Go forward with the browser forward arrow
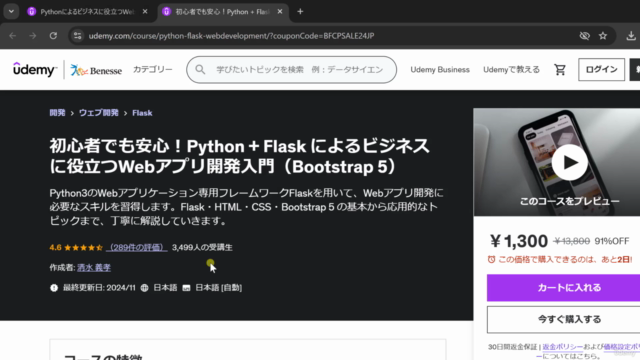Viewport: 640px width, 360px height. tap(33, 36)
